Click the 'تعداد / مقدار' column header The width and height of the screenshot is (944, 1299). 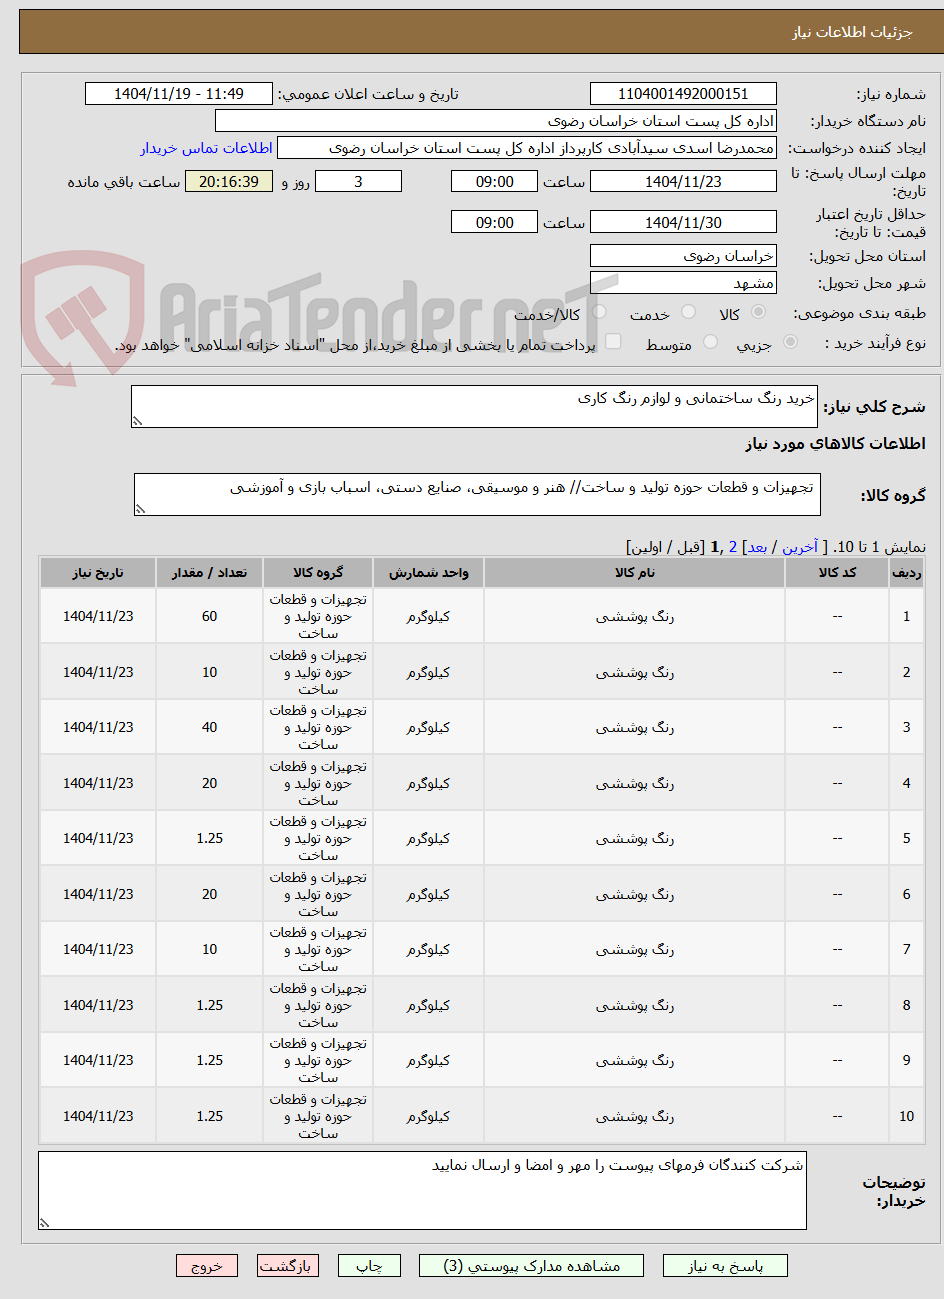tap(209, 572)
